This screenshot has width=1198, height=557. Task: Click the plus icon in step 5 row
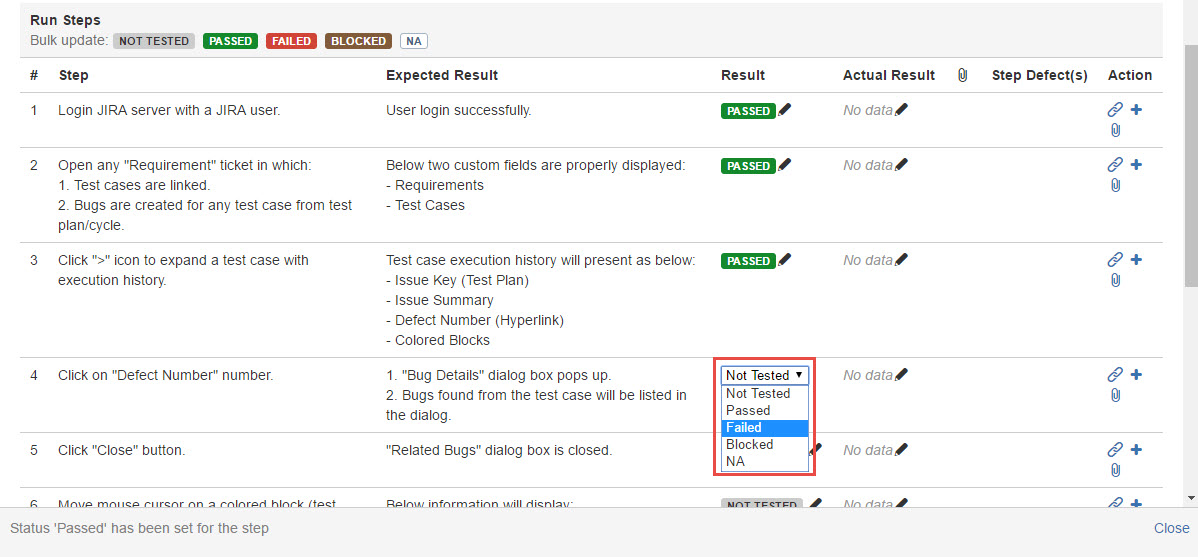coord(1136,450)
